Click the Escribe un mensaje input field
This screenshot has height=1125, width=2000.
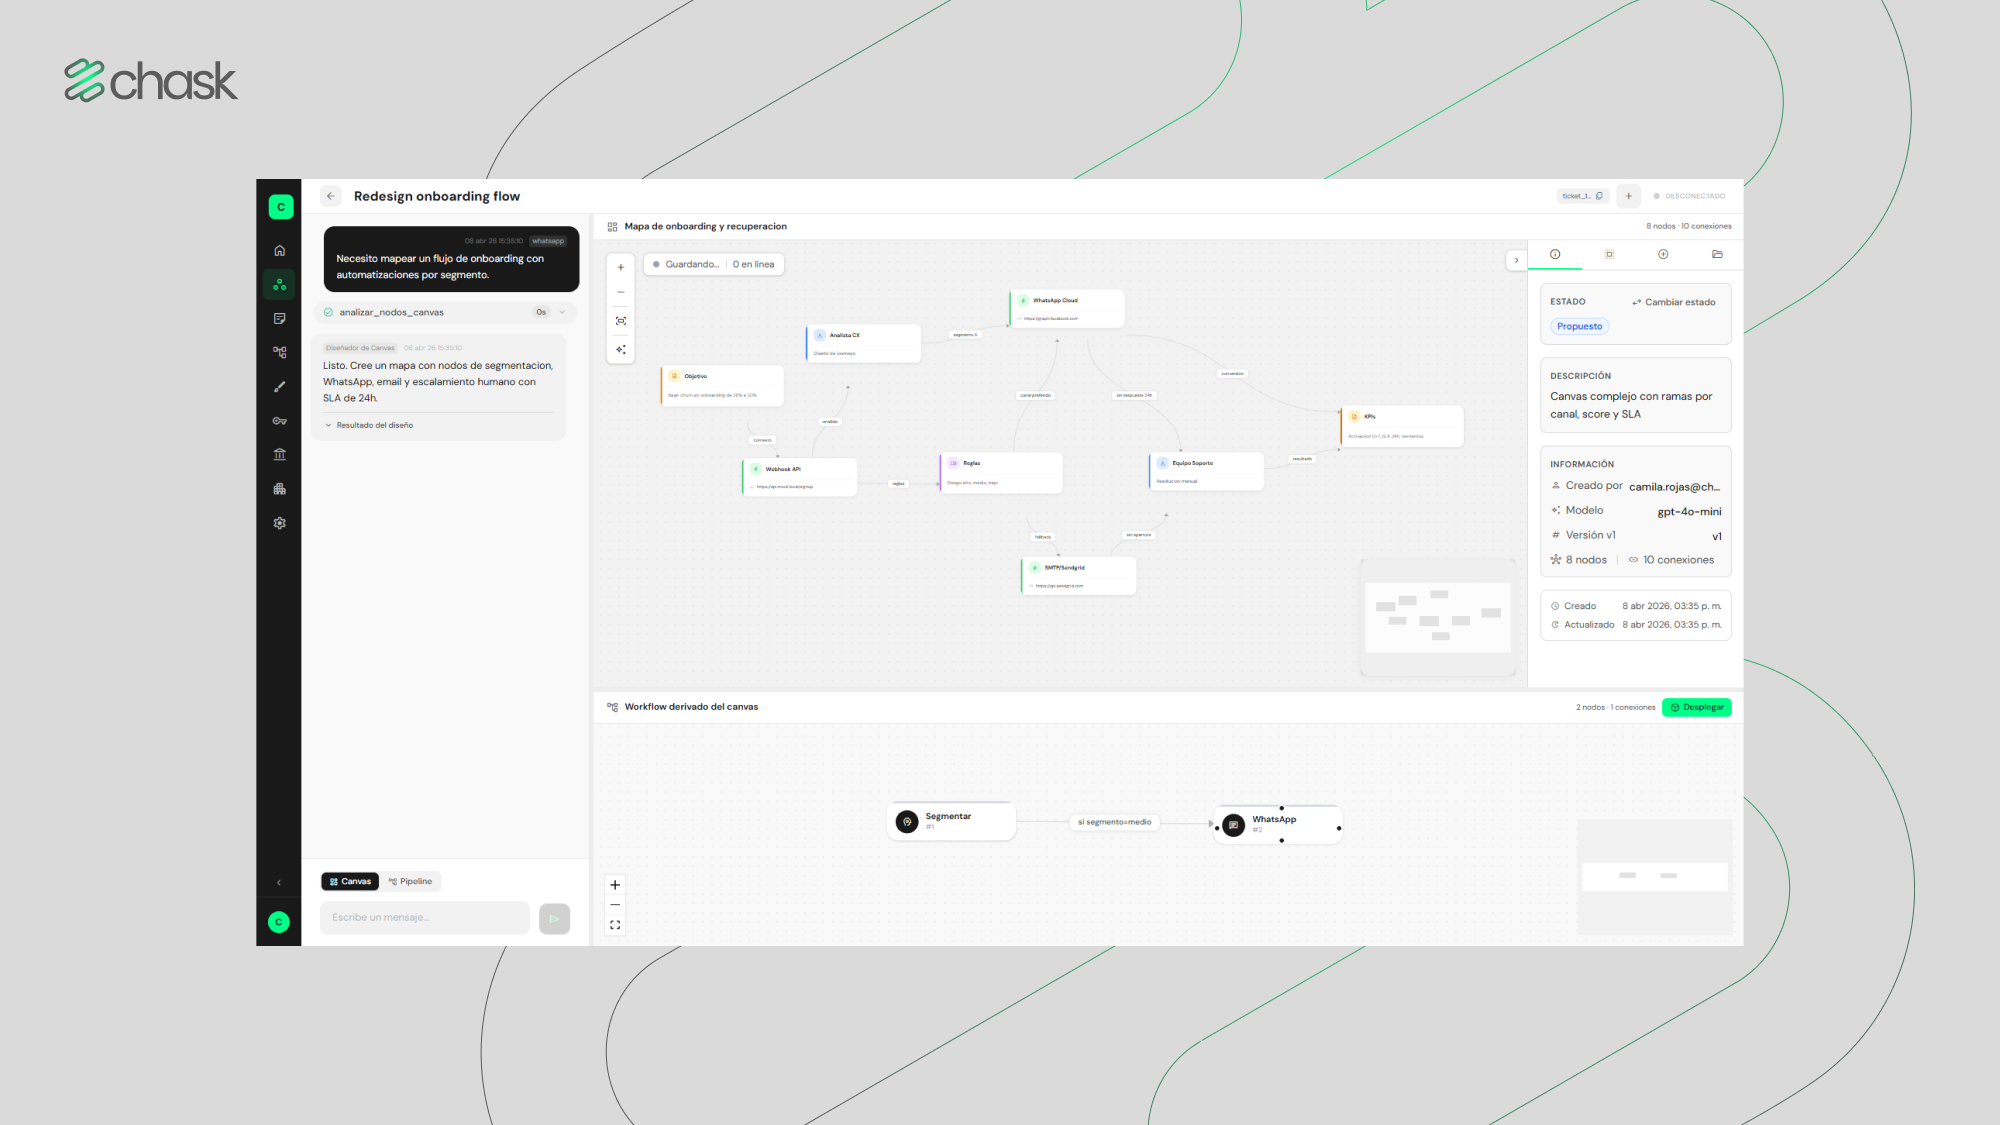[x=425, y=918]
